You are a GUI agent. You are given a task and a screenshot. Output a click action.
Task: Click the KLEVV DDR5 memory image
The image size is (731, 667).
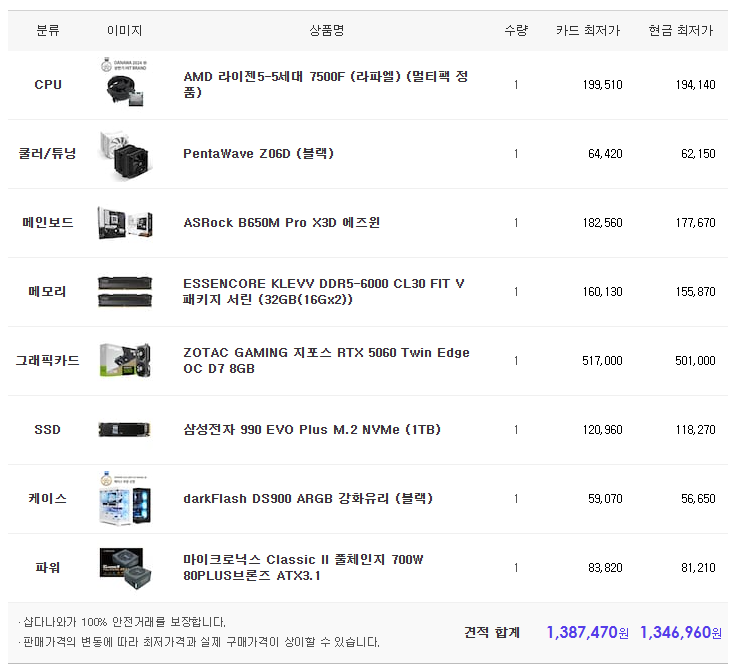pyautogui.click(x=124, y=292)
